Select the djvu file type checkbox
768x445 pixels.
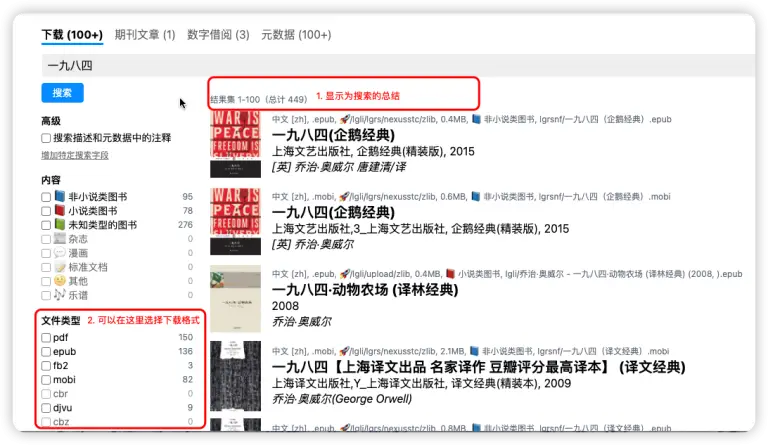(46, 408)
